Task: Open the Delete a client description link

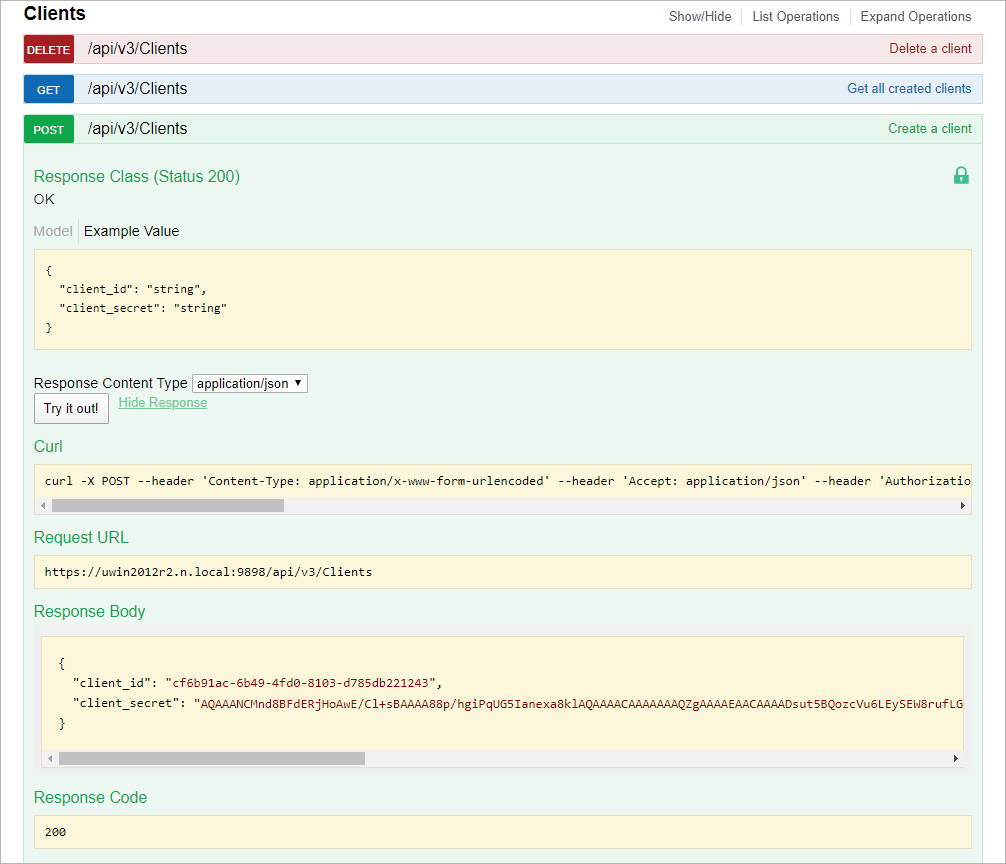Action: [x=930, y=49]
